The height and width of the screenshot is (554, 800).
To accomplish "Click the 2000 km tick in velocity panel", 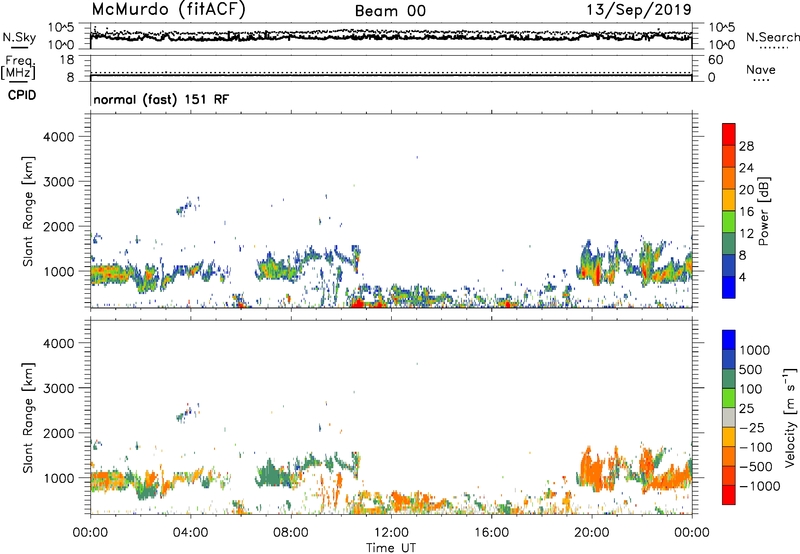I will point(59,433).
